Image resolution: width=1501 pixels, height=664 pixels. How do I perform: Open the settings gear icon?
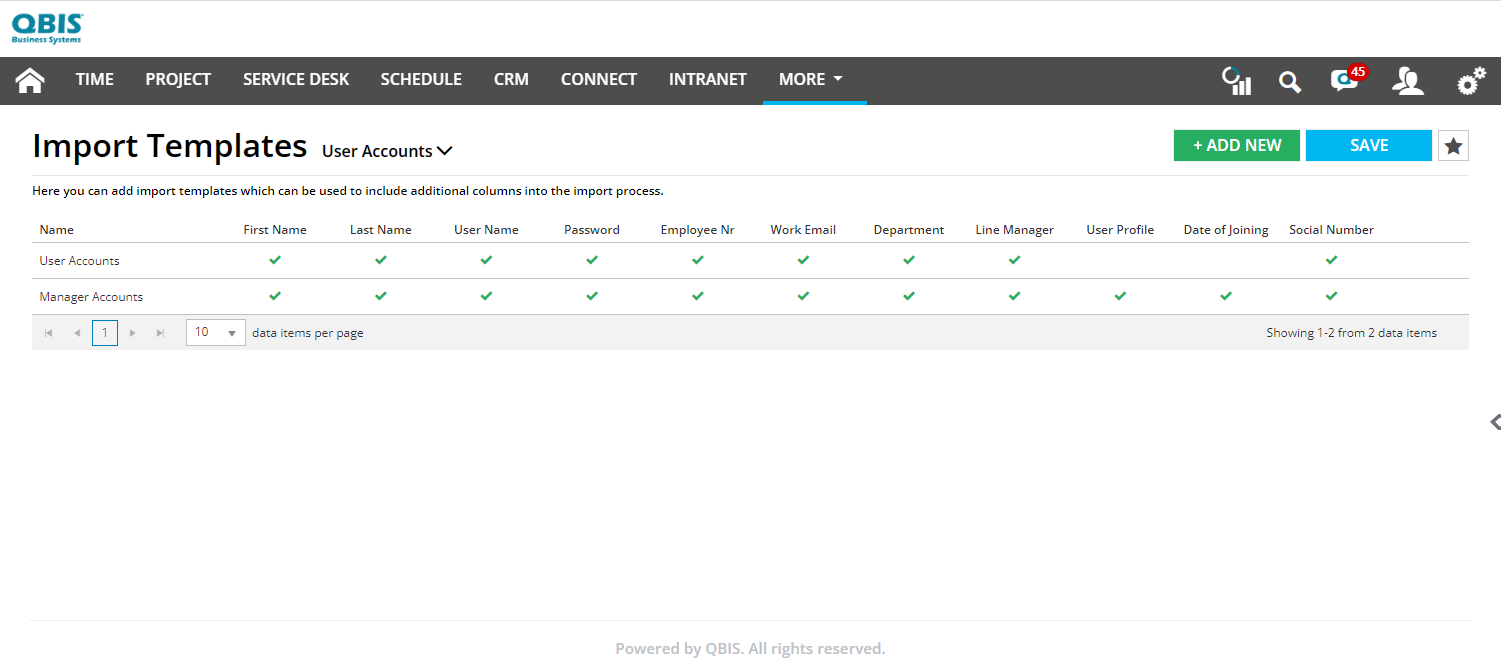(1469, 80)
